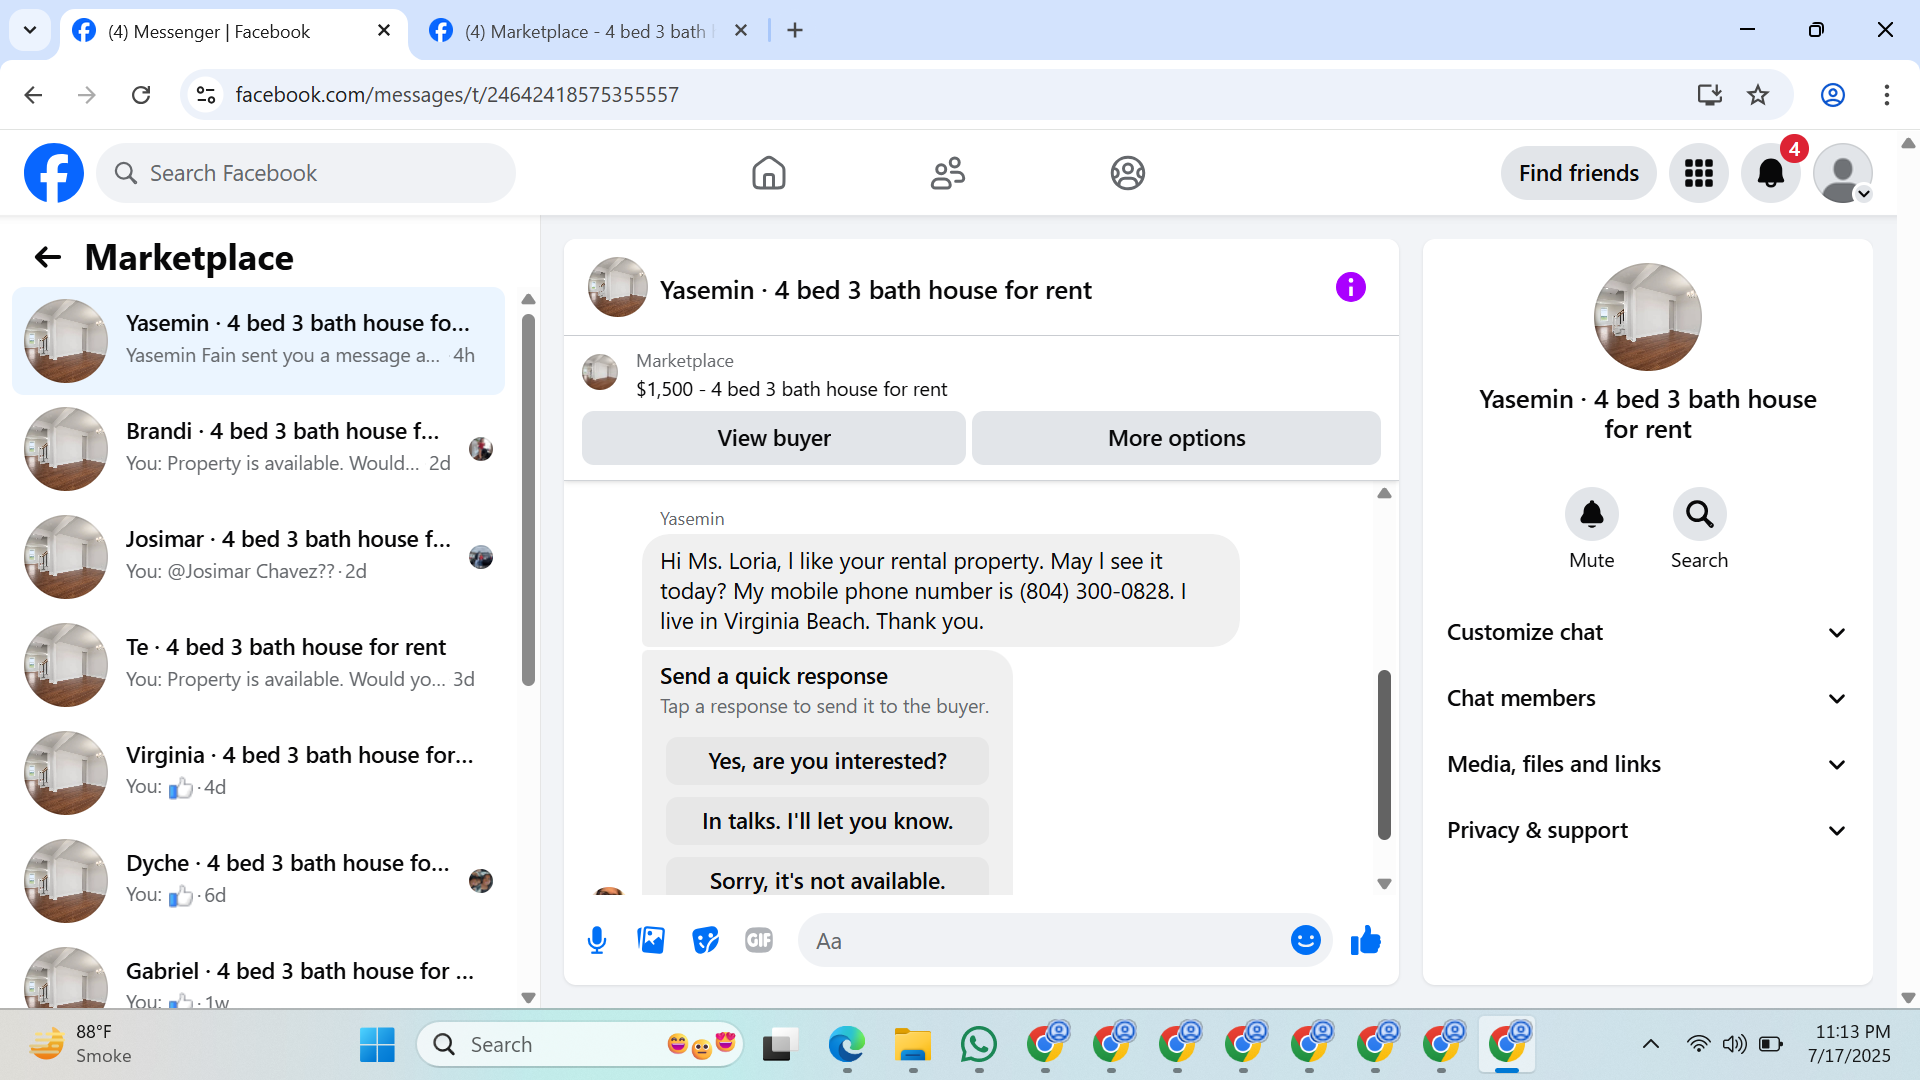Open Microsoft Edge from the taskbar
This screenshot has height=1080, width=1920.
846,1045
